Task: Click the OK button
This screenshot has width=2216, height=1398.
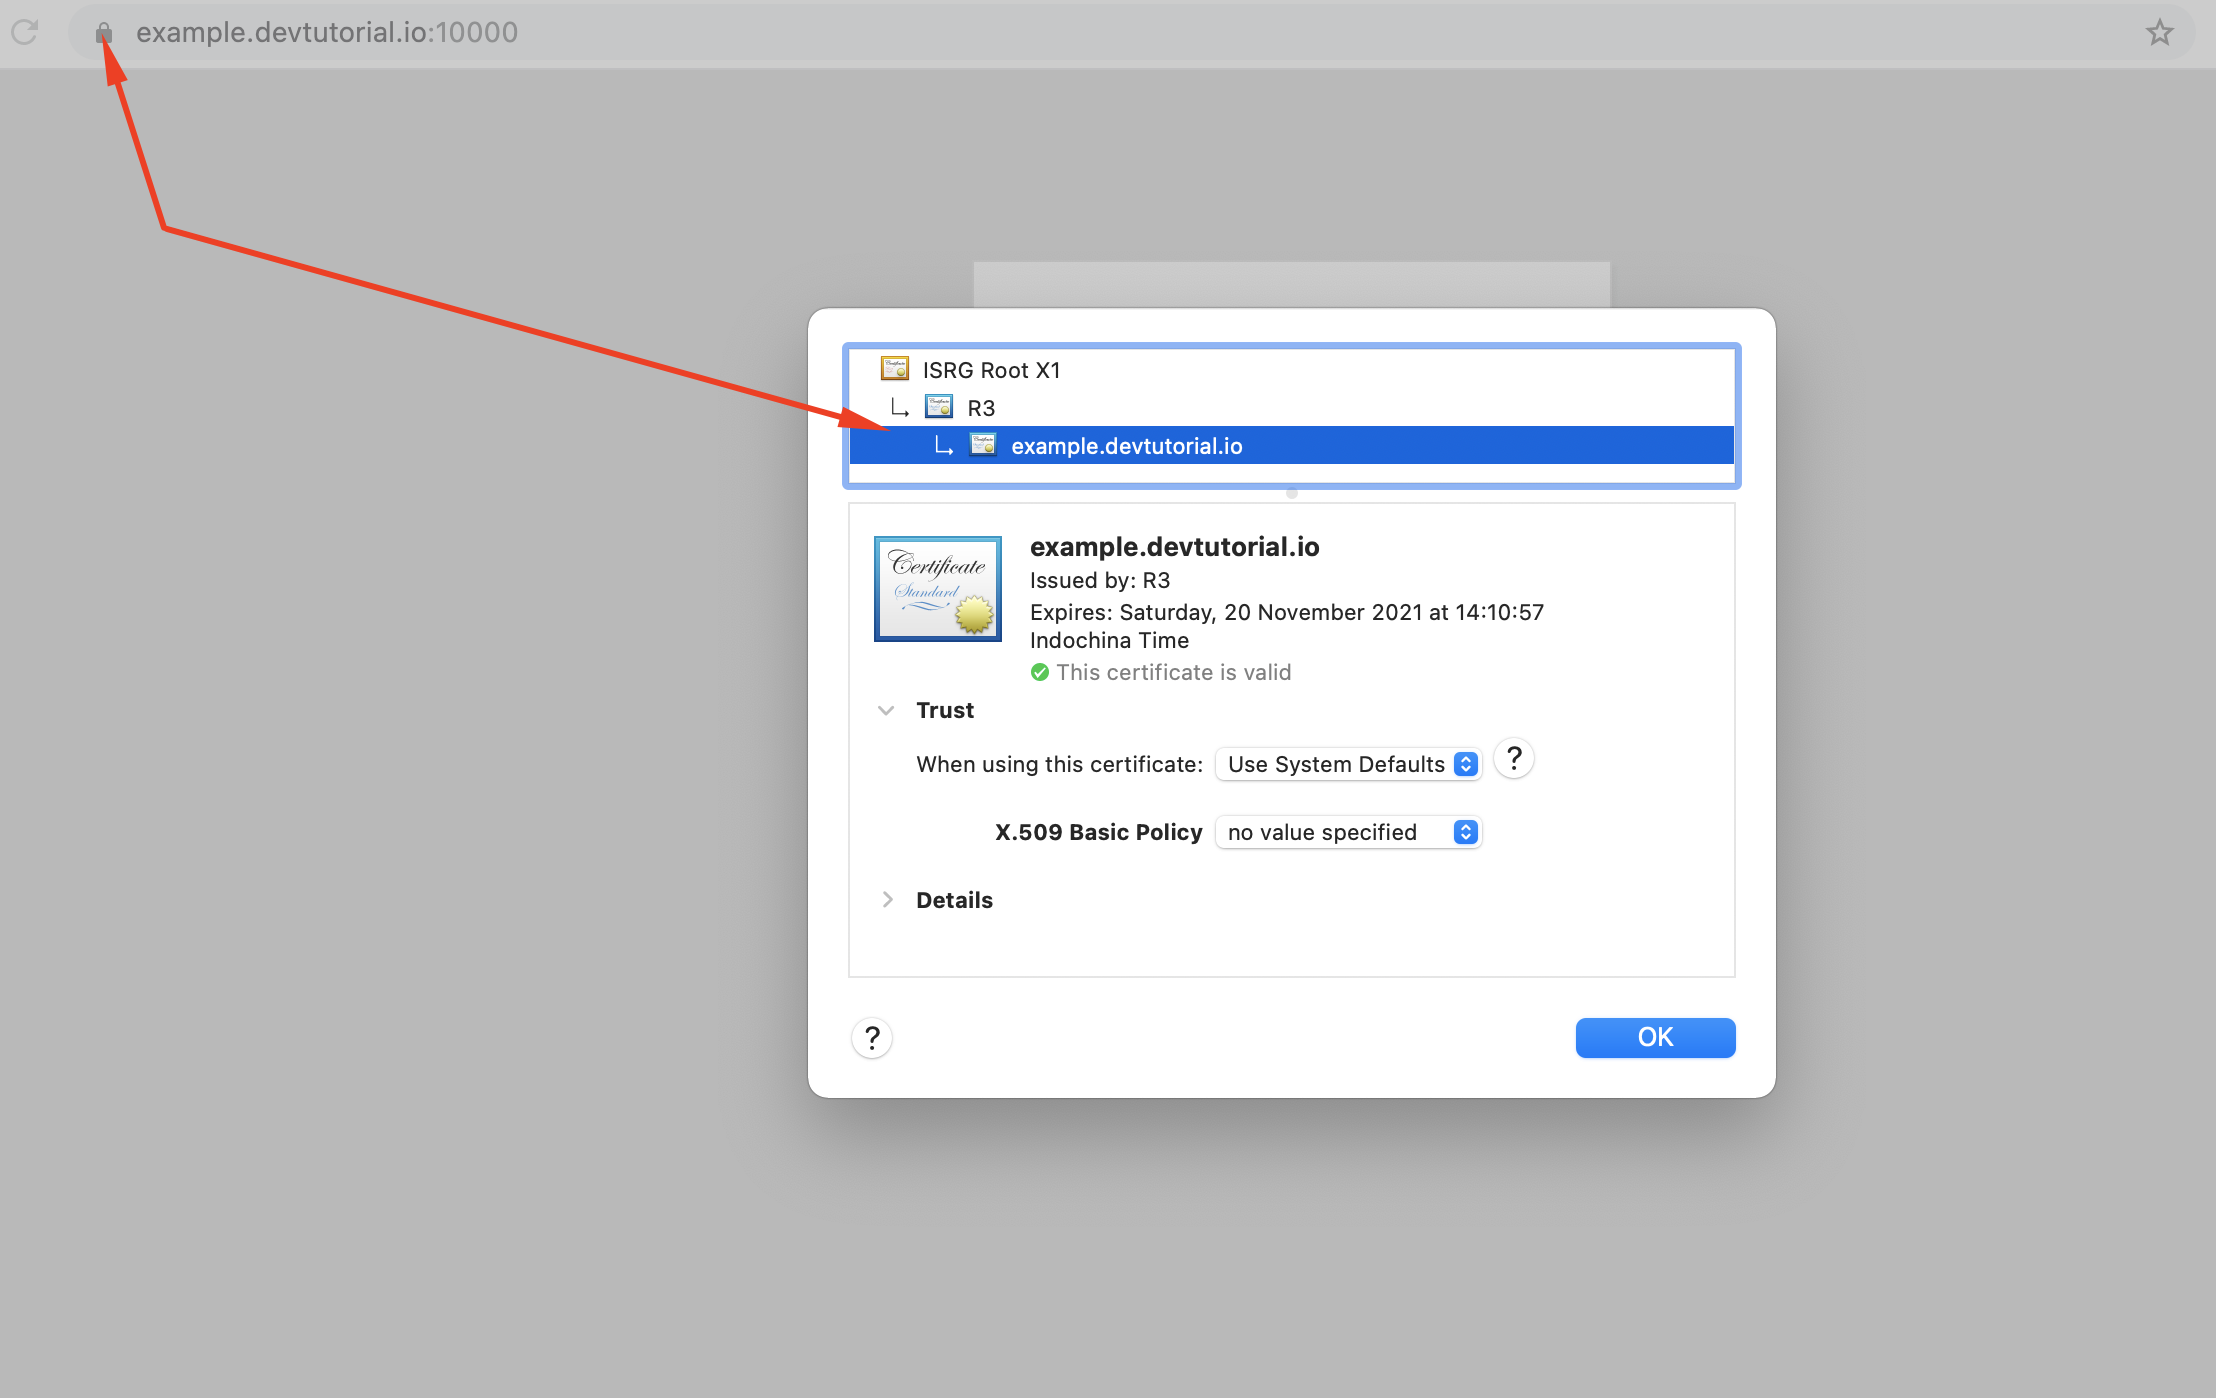Action: tap(1655, 1037)
